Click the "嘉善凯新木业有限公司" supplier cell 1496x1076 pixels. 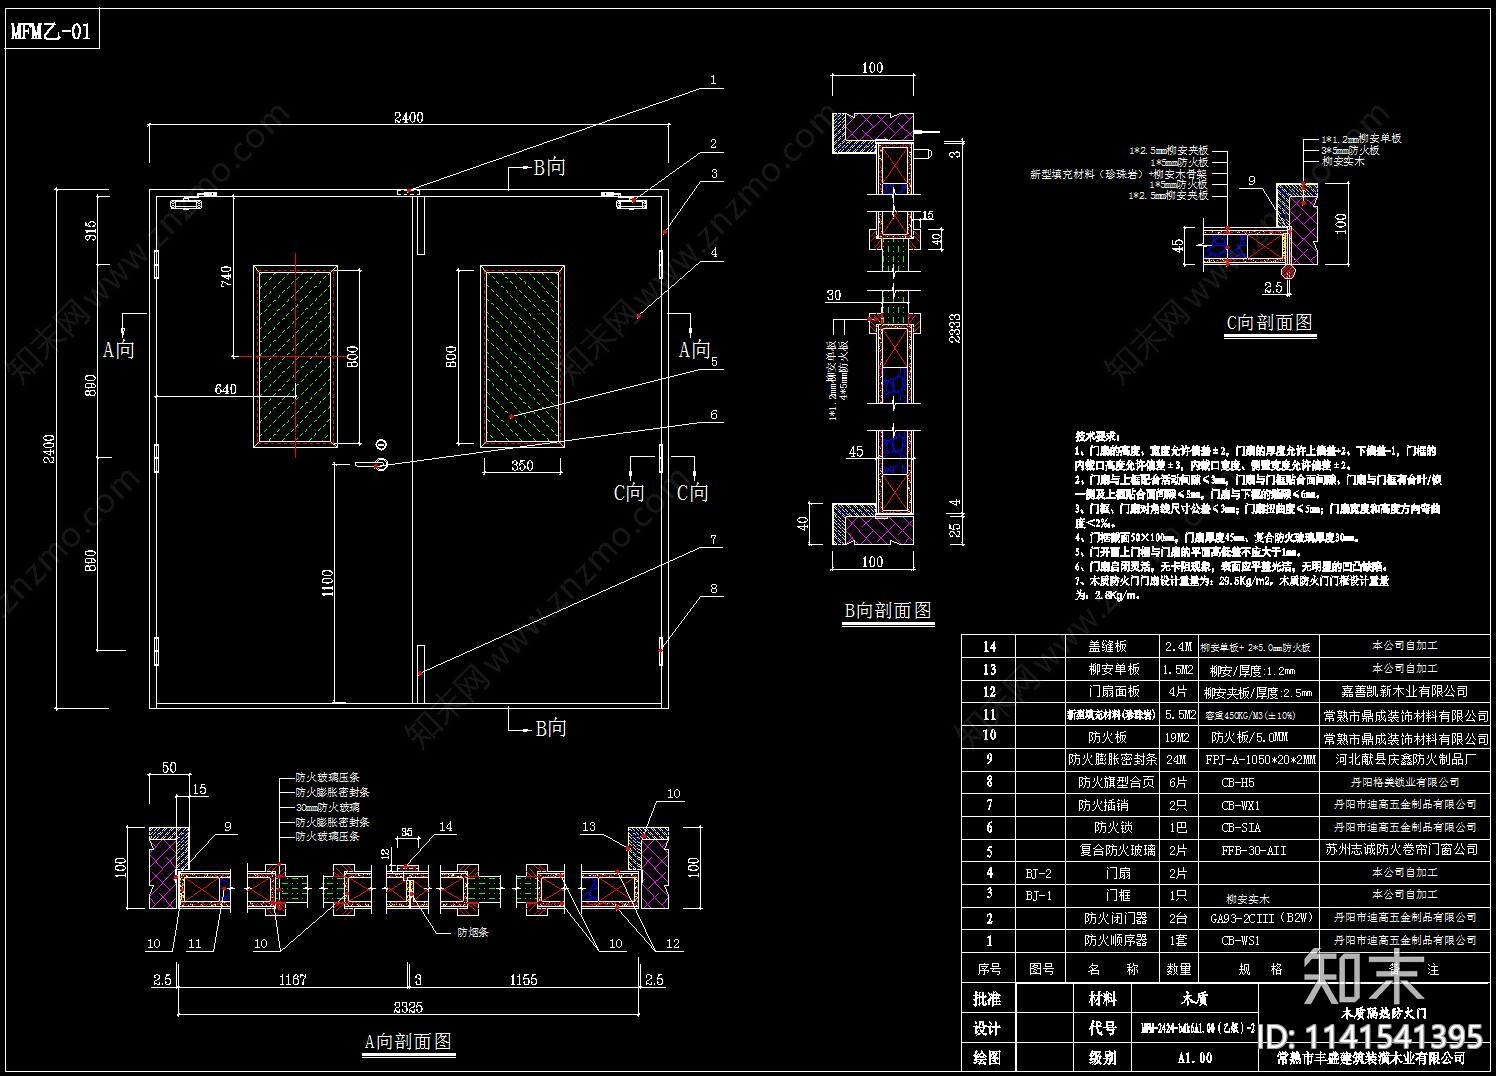click(1405, 691)
